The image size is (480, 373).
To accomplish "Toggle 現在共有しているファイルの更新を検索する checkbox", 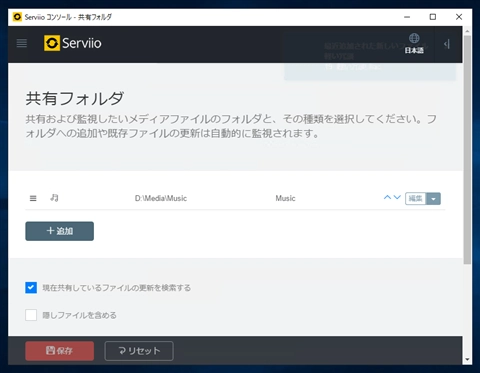I will [31, 288].
